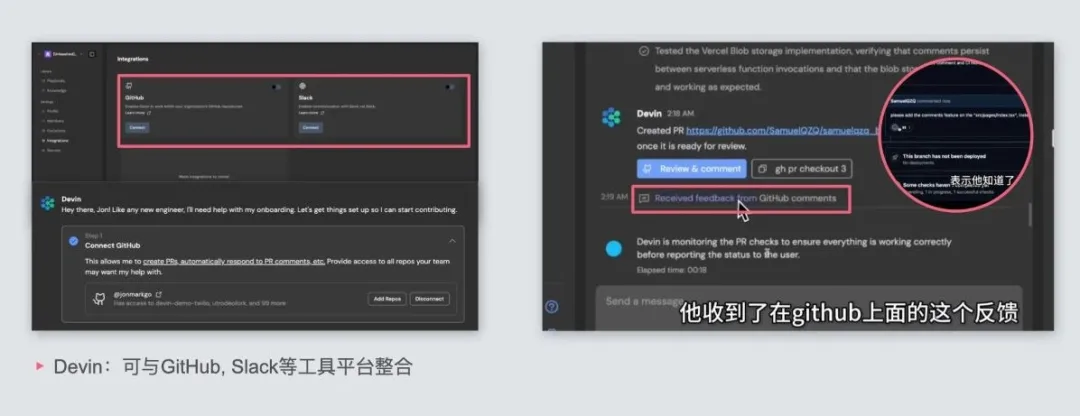Open the github.com/SamuelQZQ PR link
Image resolution: width=1080 pixels, height=416 pixels.
[x=783, y=130]
